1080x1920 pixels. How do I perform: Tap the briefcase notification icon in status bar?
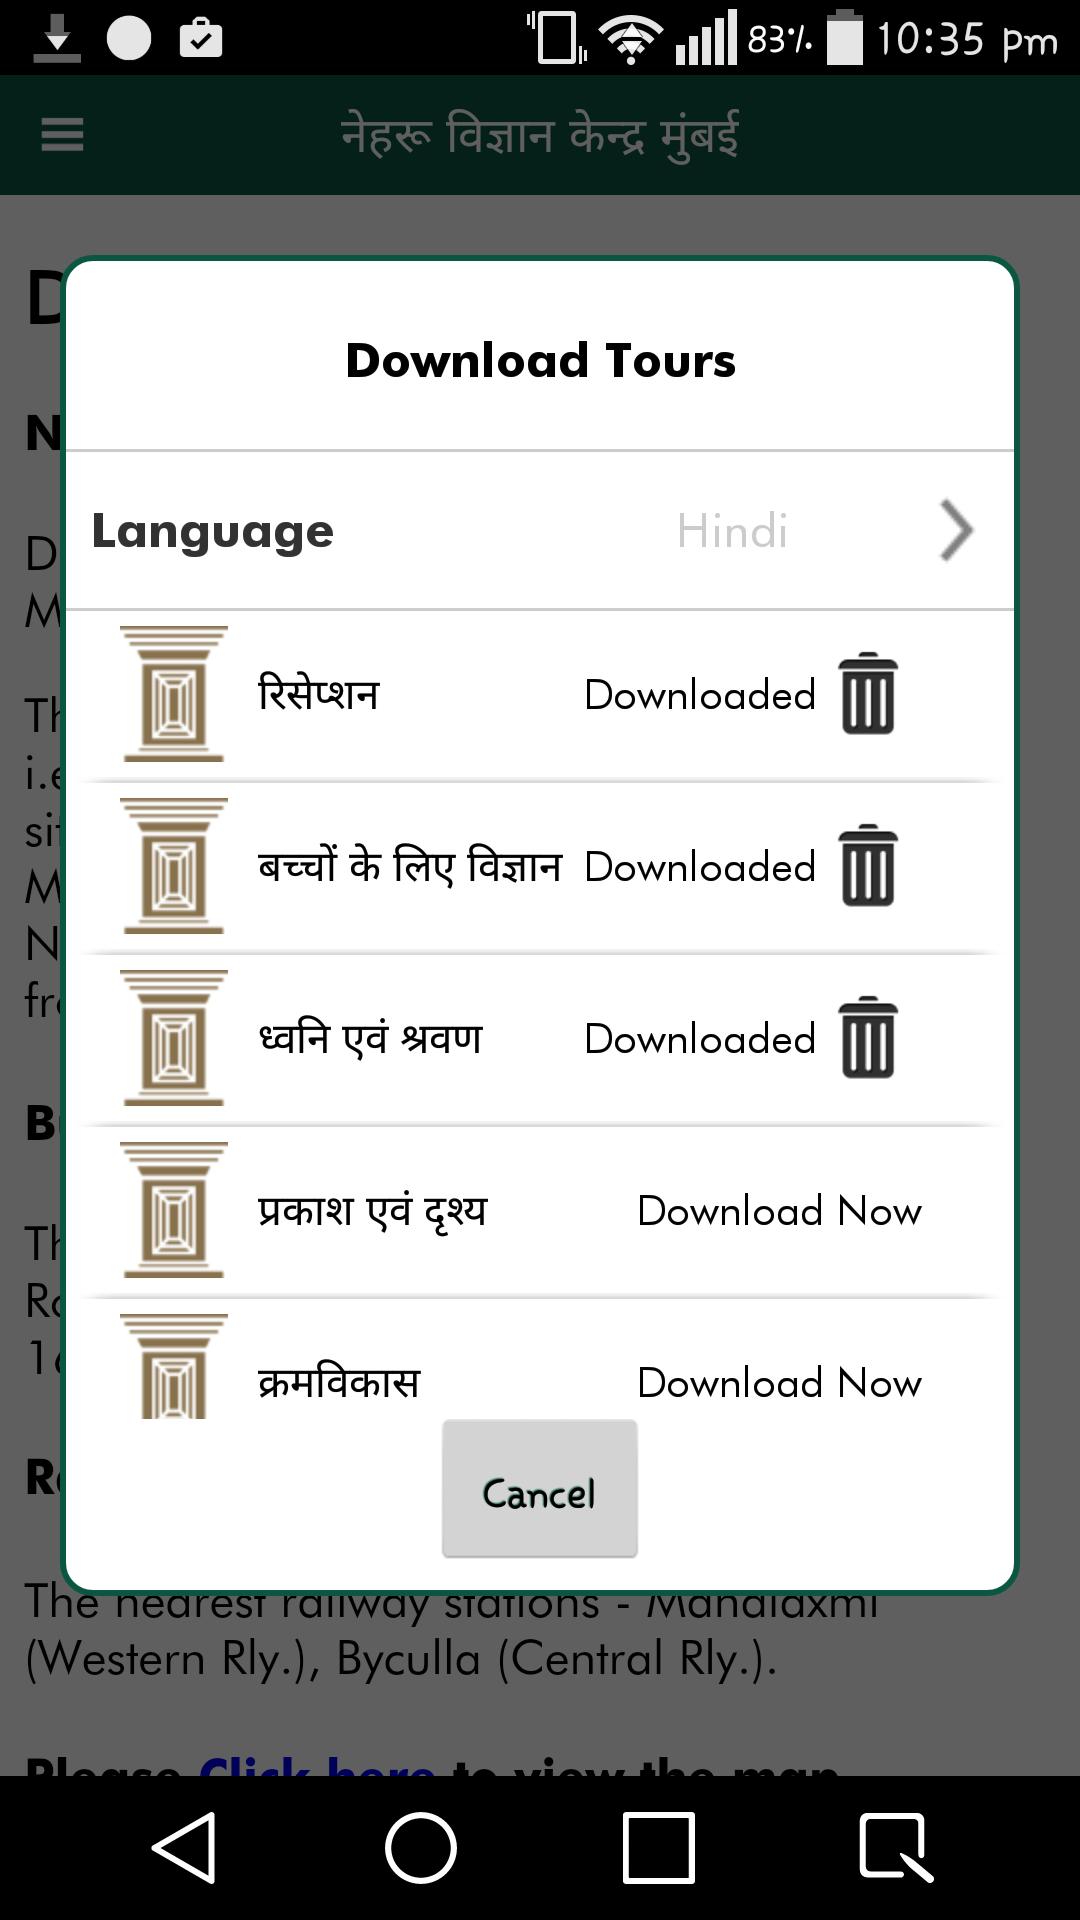(x=200, y=38)
